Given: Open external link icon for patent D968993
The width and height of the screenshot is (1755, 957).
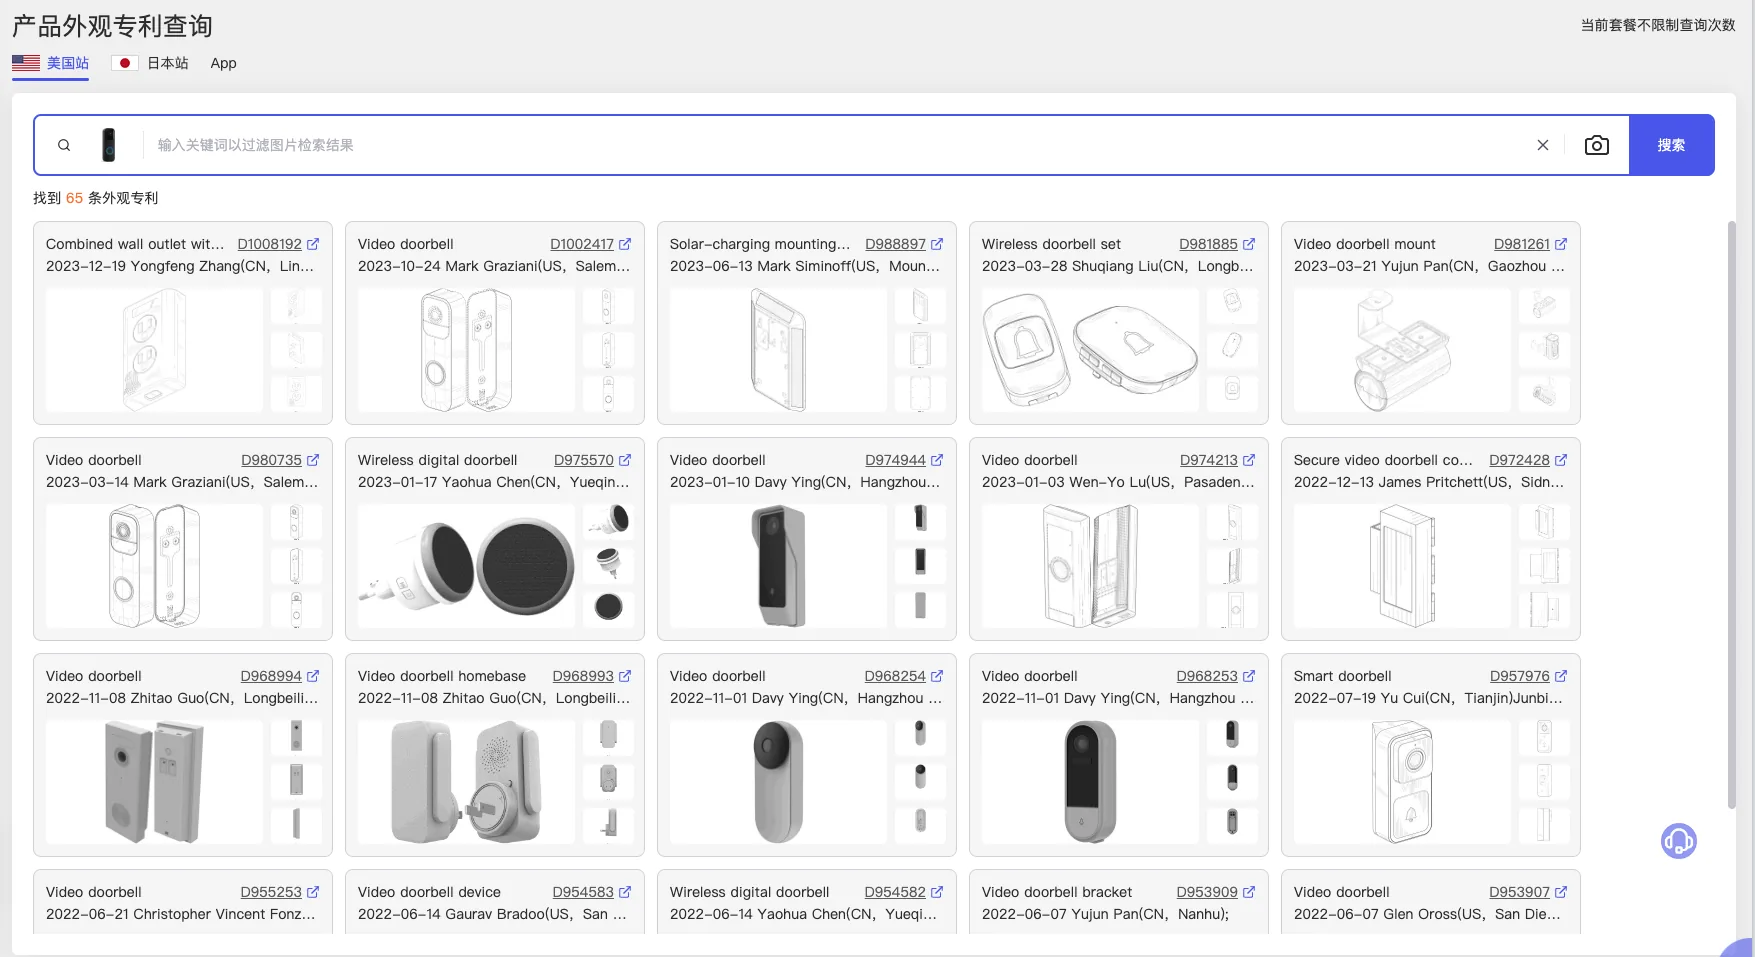Looking at the screenshot, I should coord(625,676).
